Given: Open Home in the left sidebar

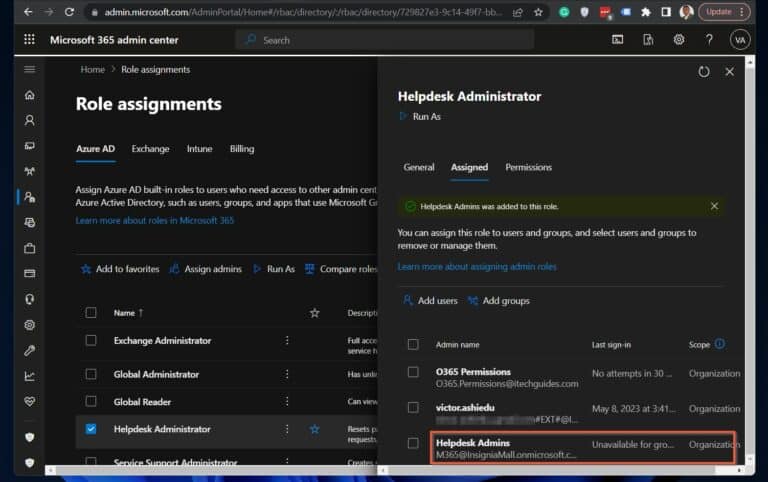Looking at the screenshot, I should click(x=29, y=95).
